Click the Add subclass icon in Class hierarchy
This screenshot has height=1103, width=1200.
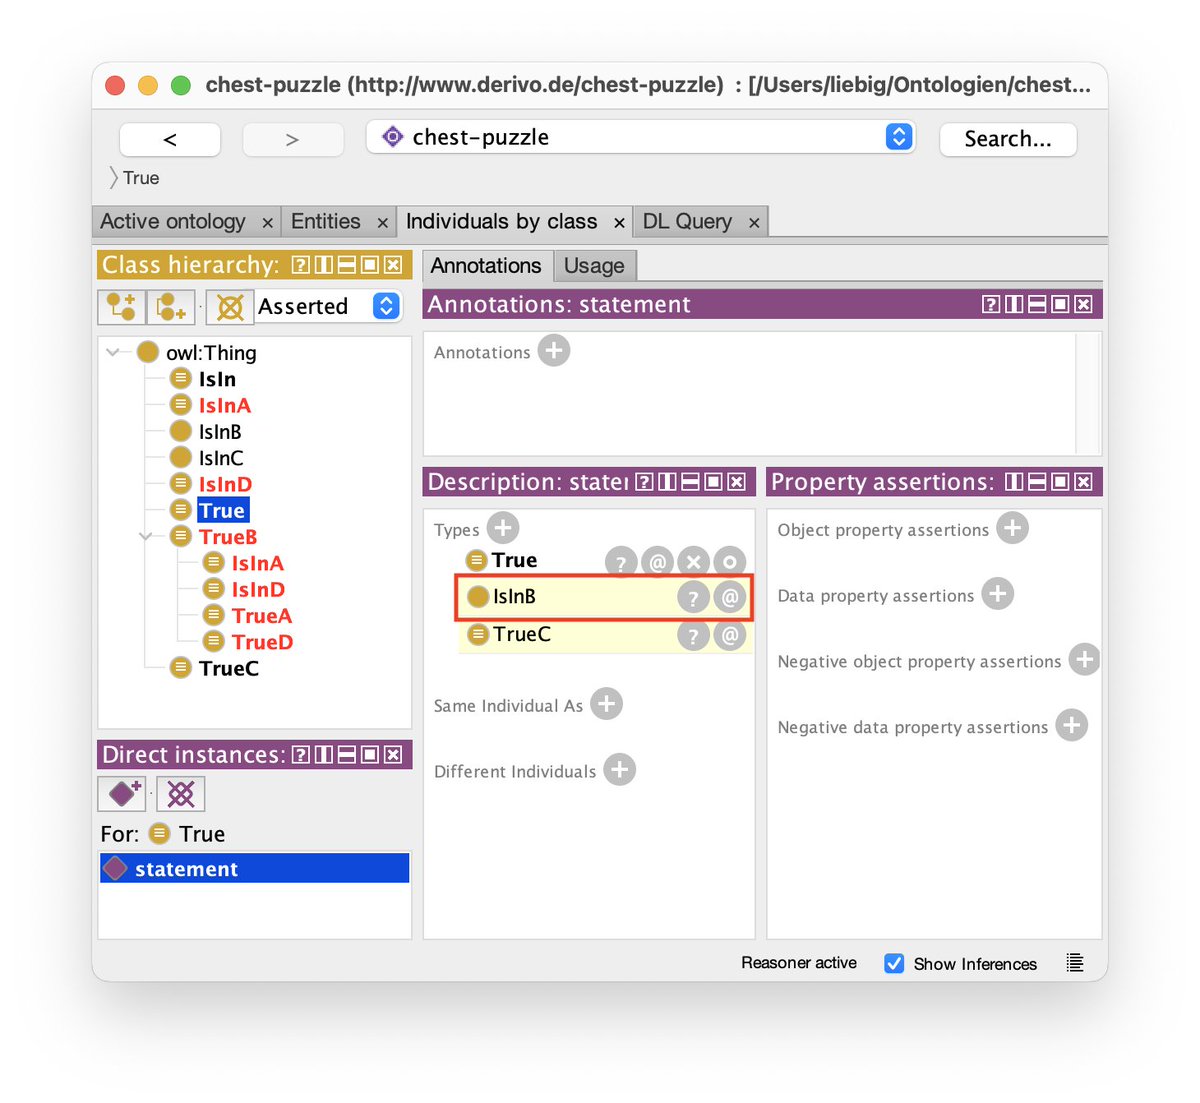pos(122,306)
